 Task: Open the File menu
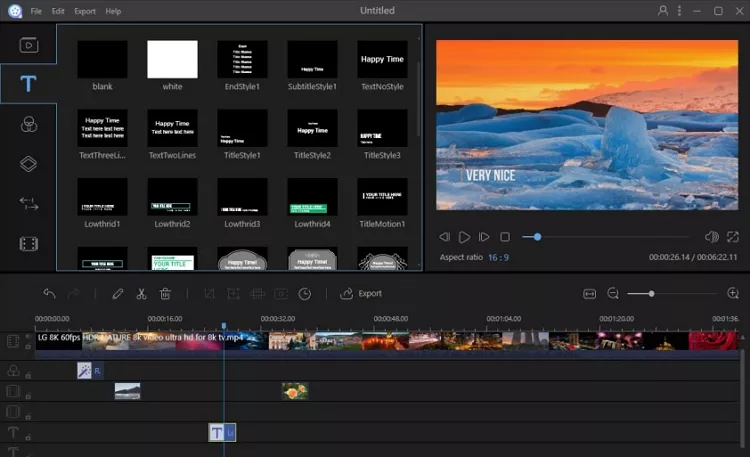coord(36,11)
